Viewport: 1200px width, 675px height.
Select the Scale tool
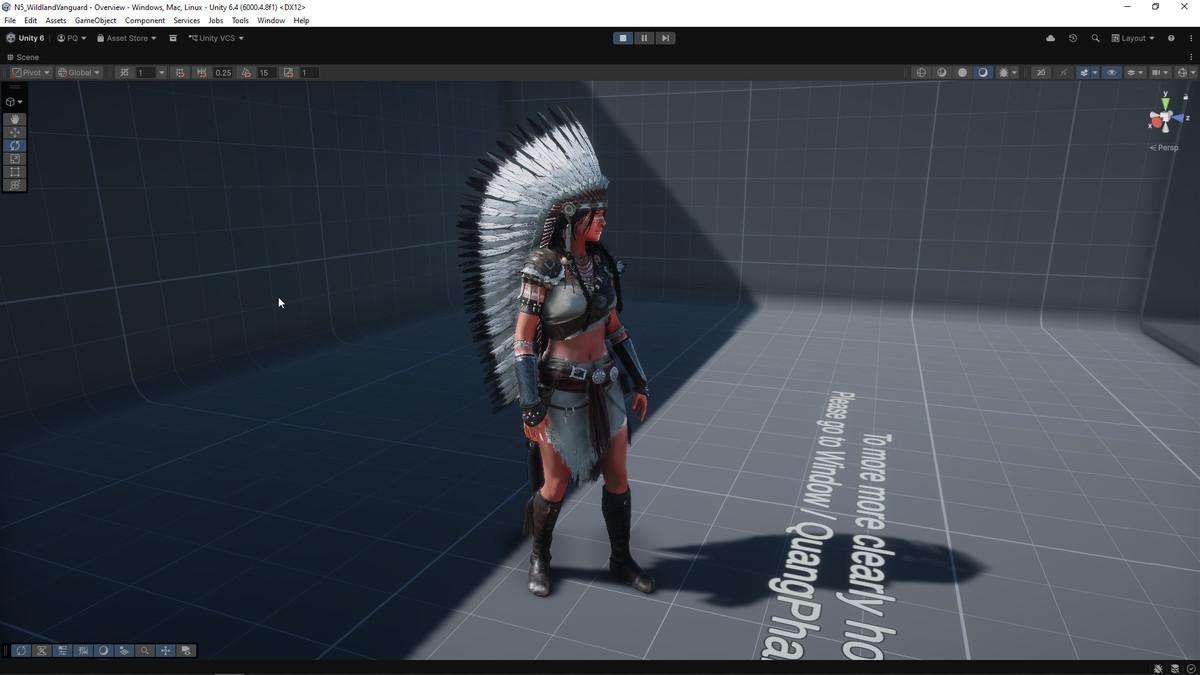15,158
